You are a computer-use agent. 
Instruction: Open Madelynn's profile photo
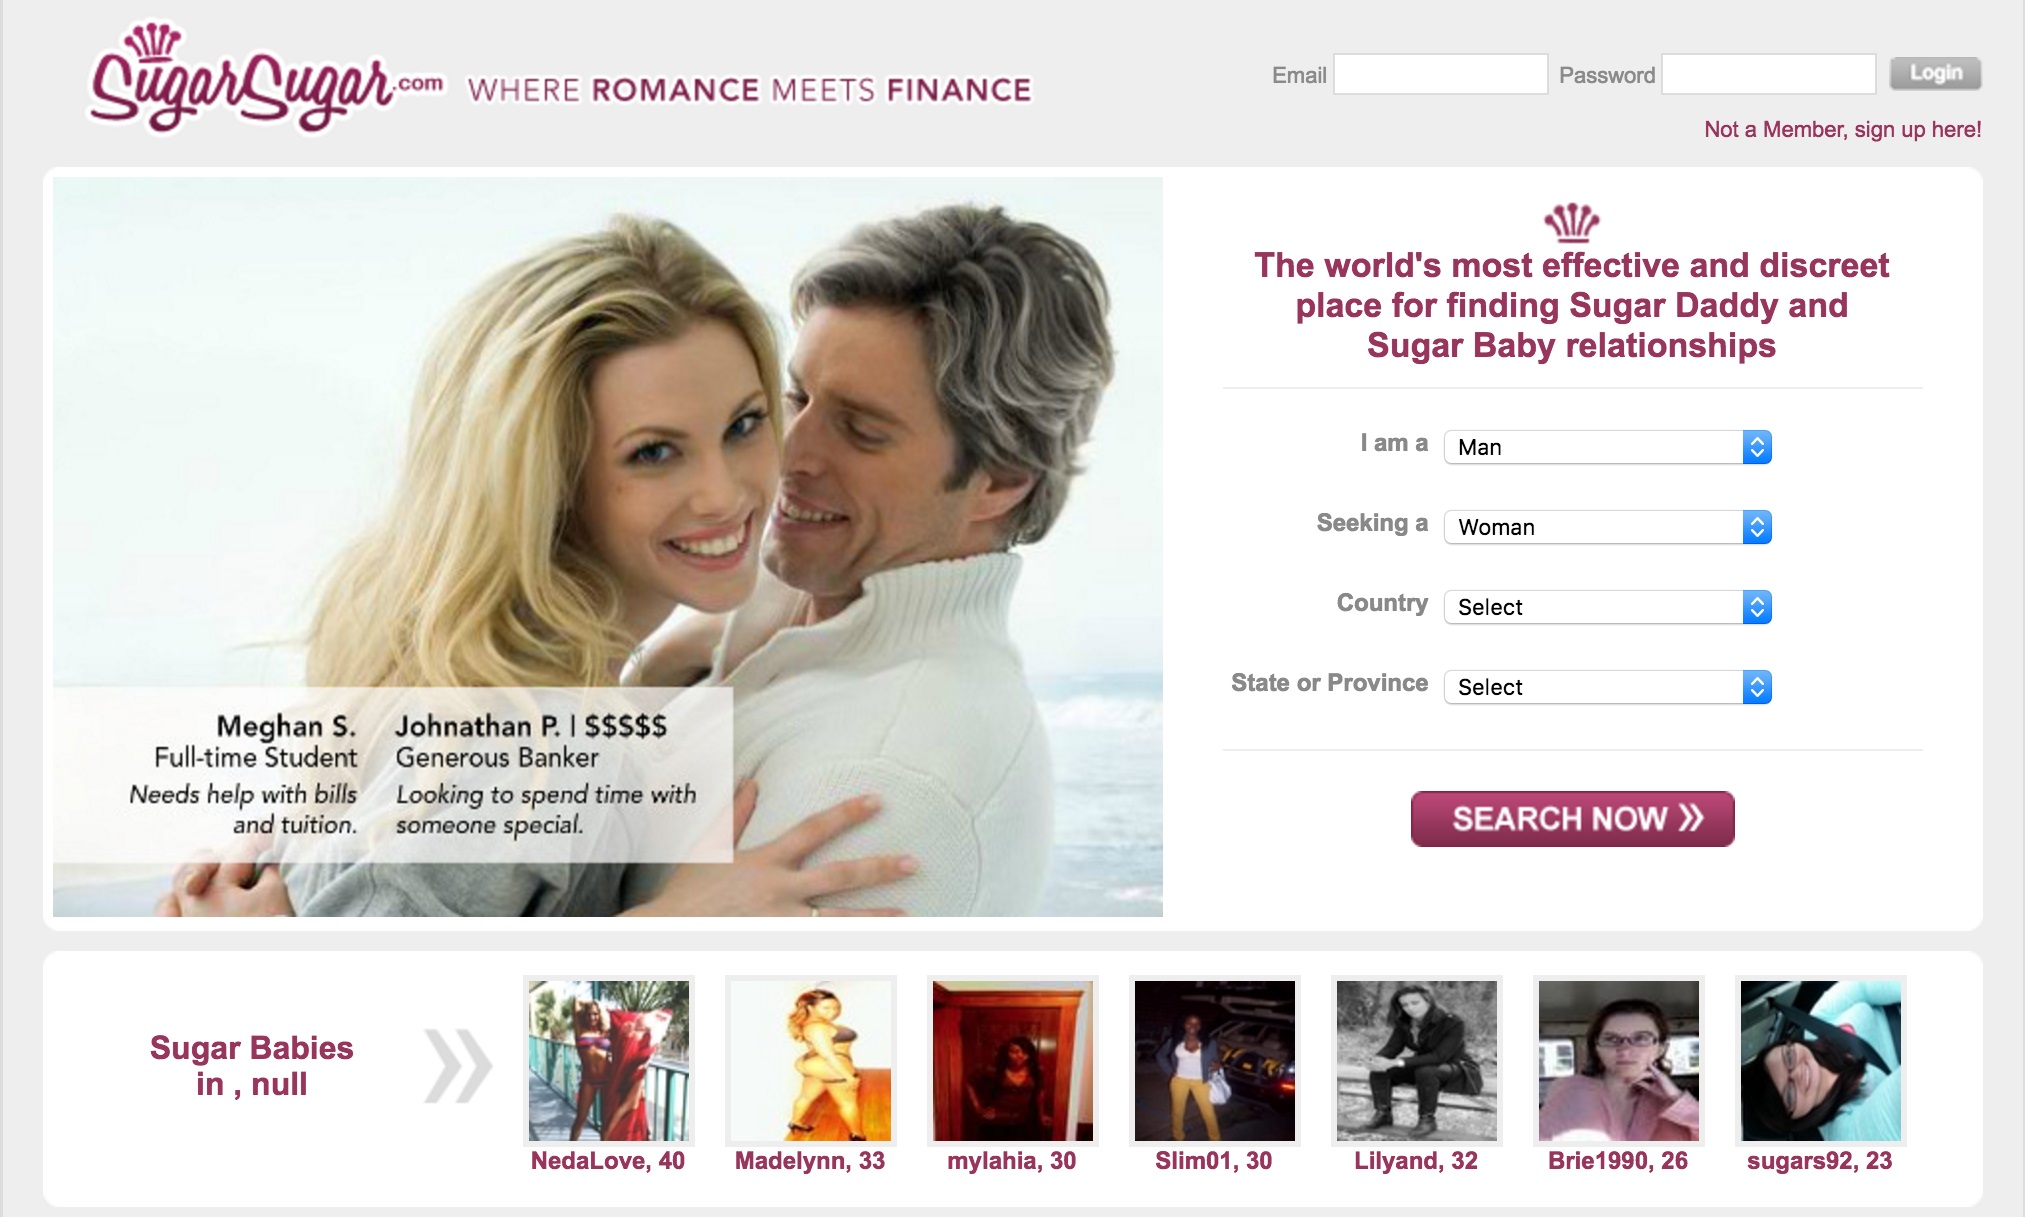810,1061
